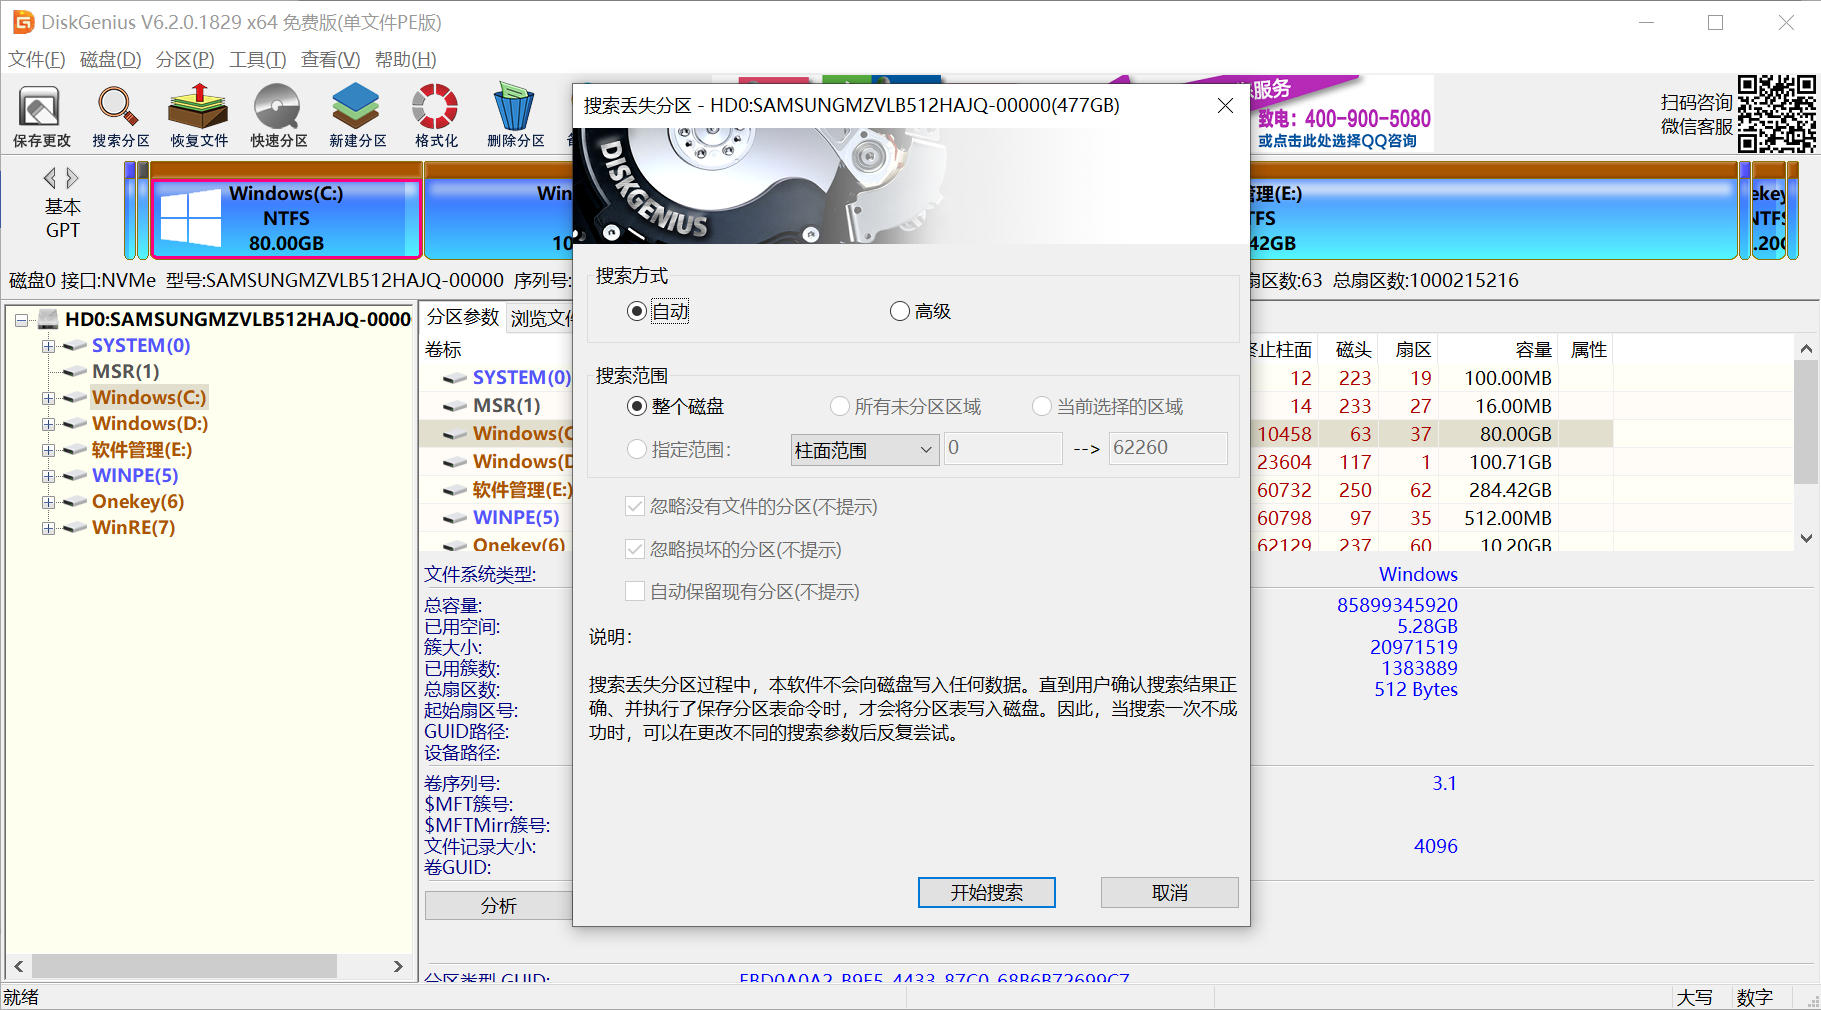
Task: Click the 取消 (Cancel) button
Action: click(x=1169, y=893)
